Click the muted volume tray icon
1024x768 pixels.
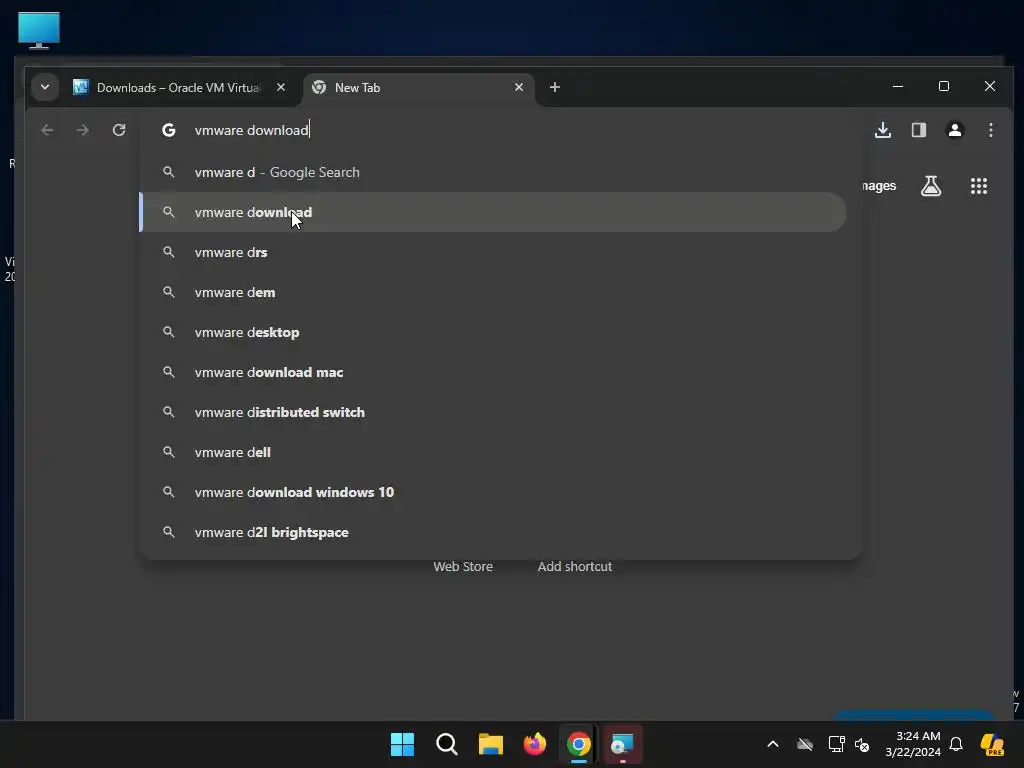pyautogui.click(x=862, y=744)
